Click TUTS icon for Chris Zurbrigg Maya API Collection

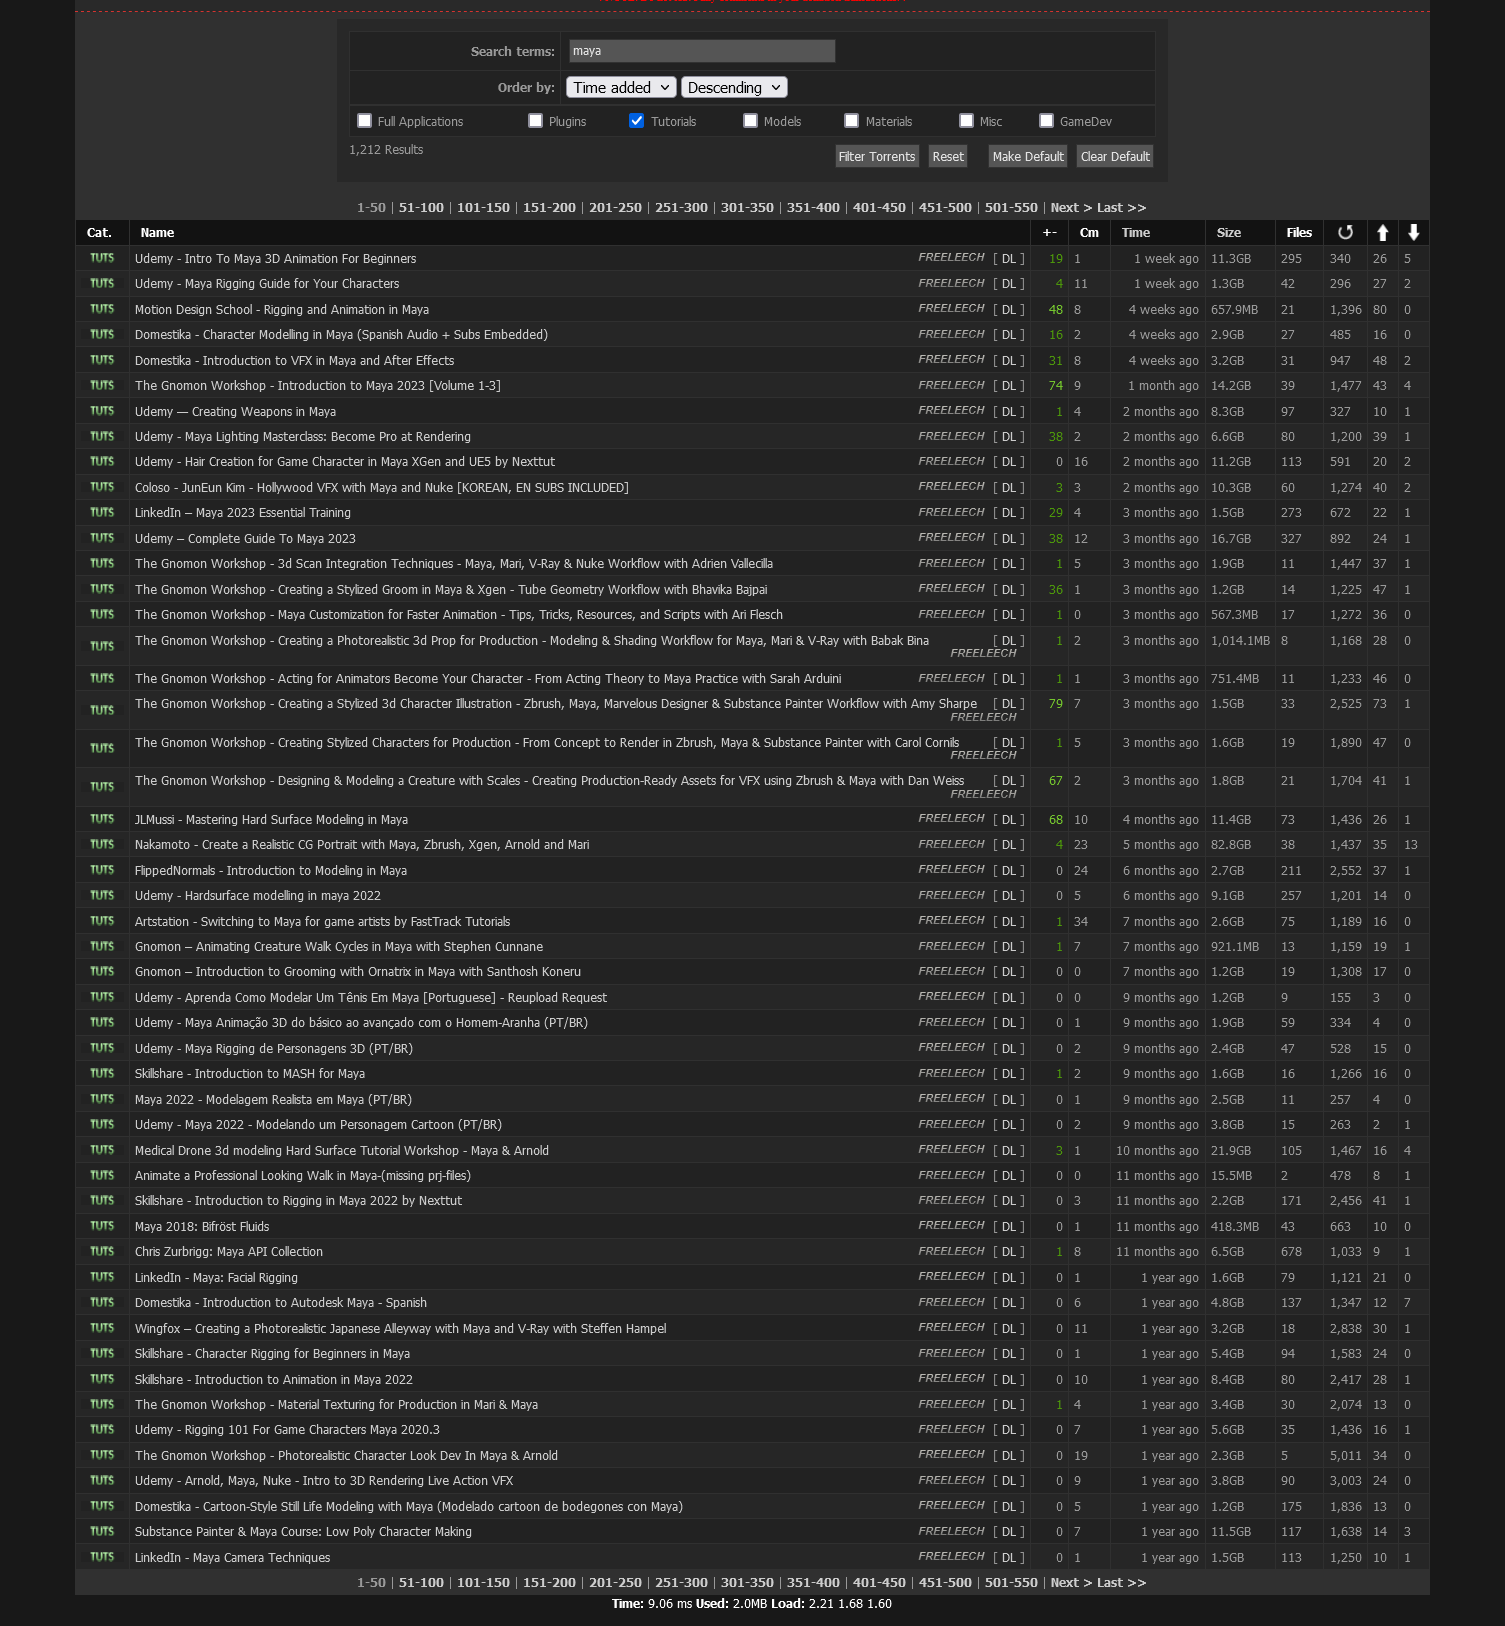click(102, 1252)
